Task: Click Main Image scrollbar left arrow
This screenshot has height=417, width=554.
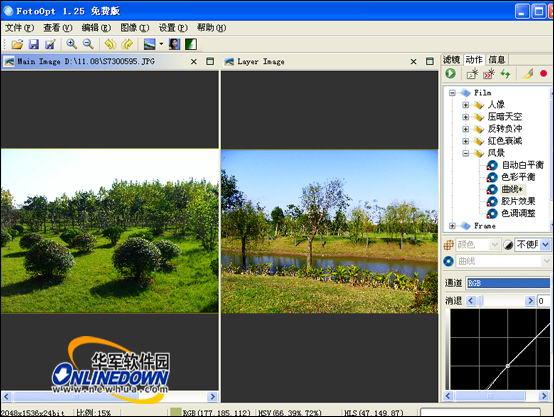Action: pyautogui.click(x=6, y=397)
